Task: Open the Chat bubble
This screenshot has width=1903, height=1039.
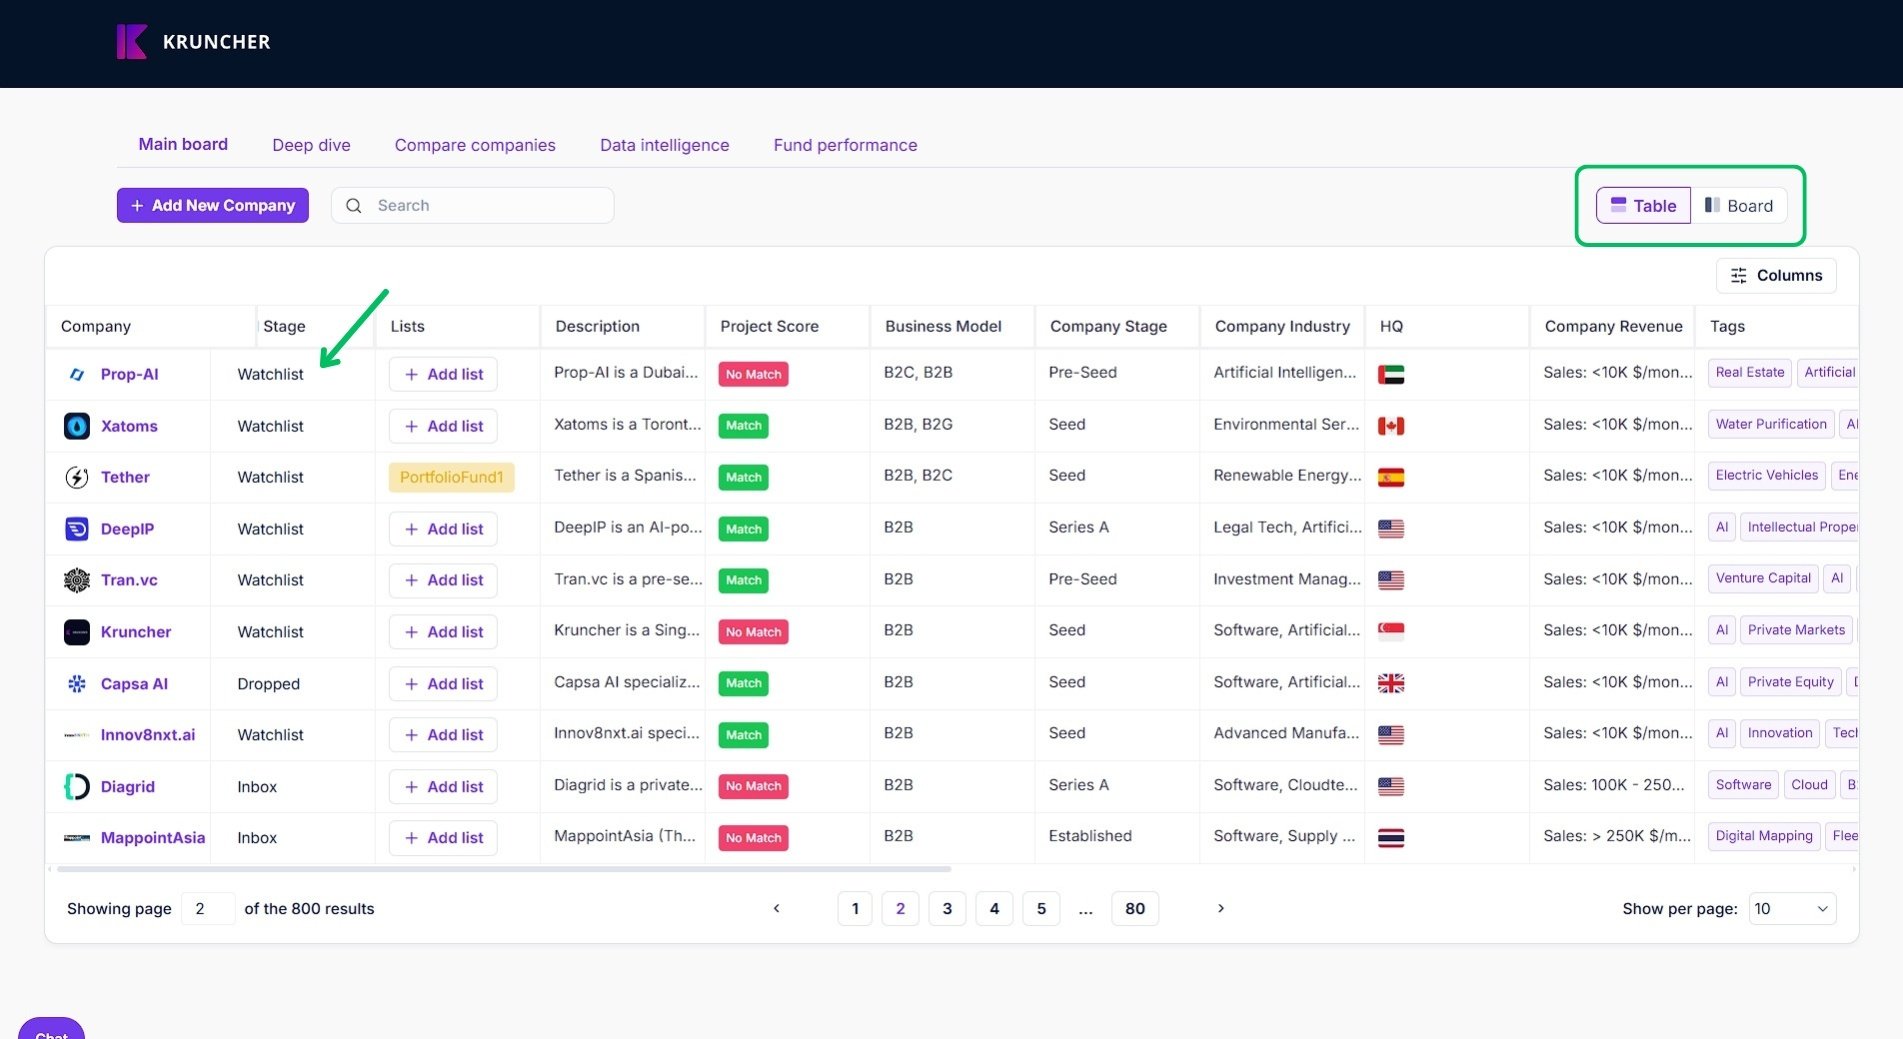Action: click(51, 1030)
